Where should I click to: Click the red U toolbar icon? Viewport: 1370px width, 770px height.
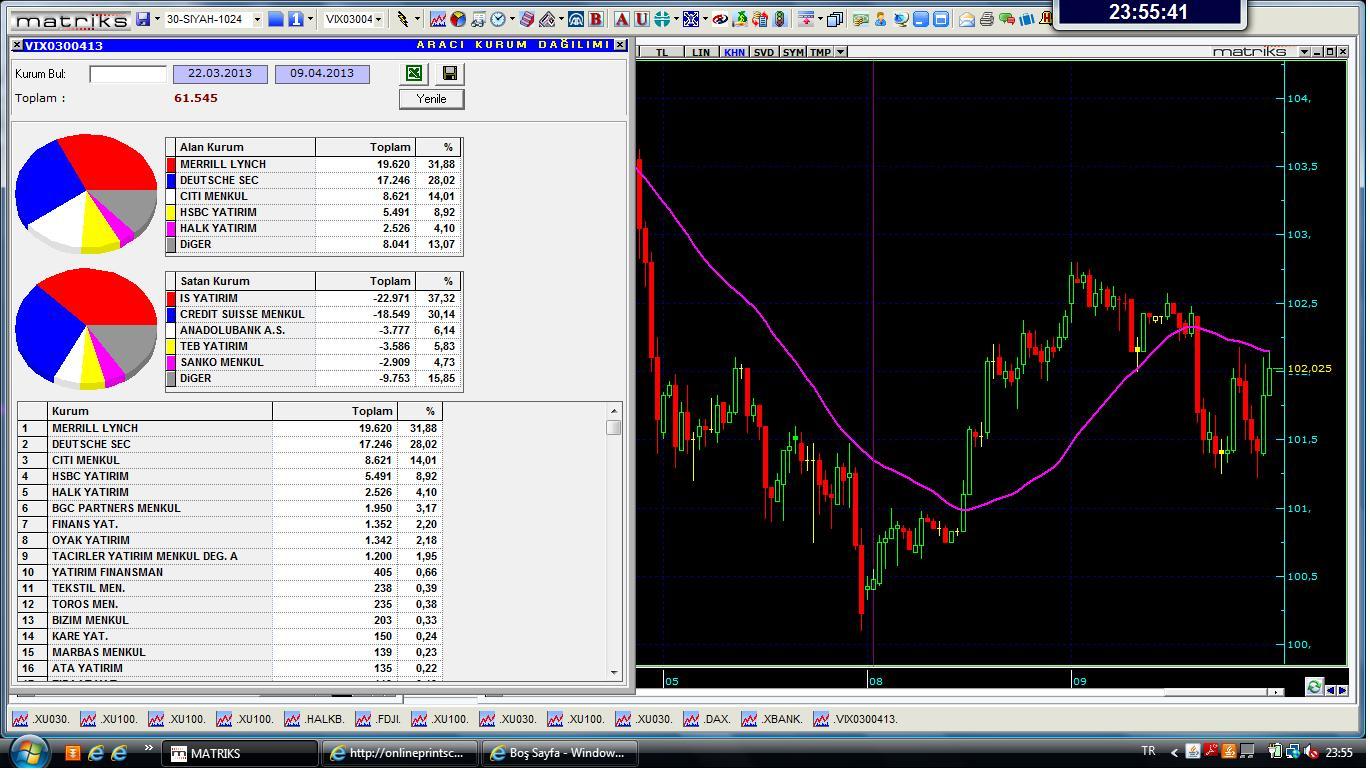[642, 19]
